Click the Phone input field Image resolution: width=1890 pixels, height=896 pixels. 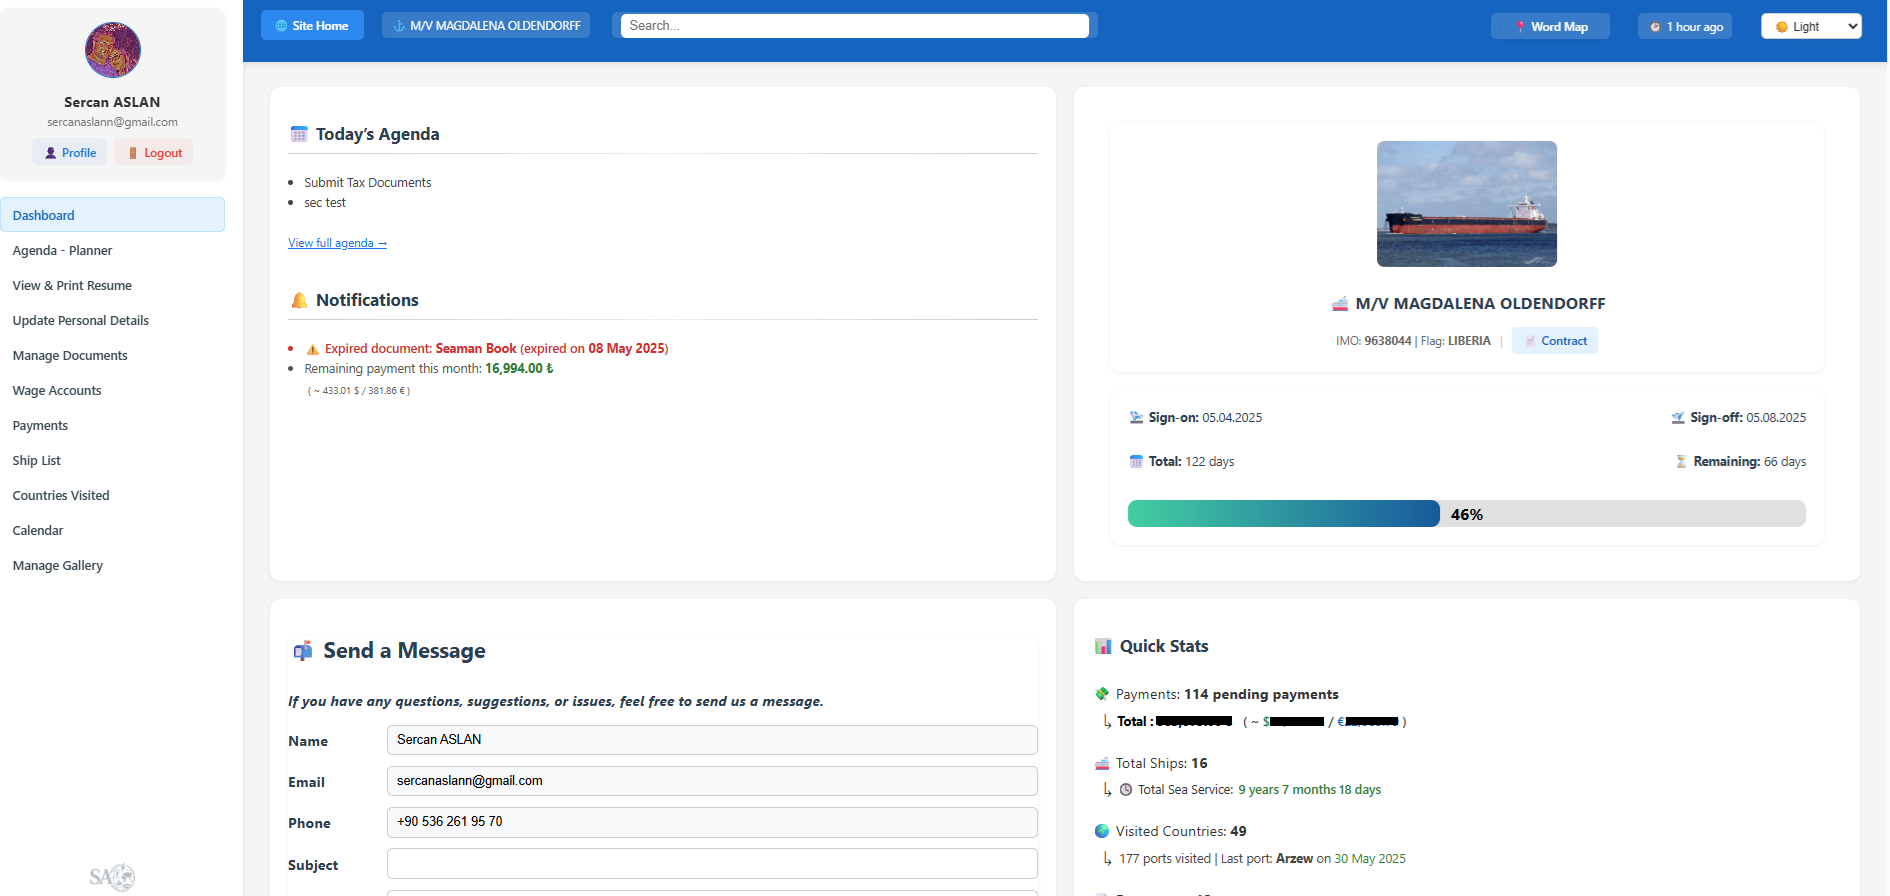[x=712, y=822]
